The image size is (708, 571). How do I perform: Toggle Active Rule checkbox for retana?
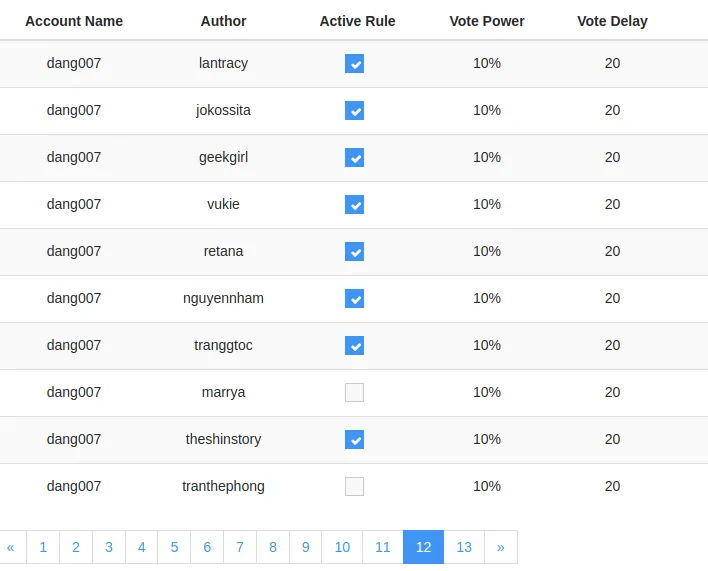[x=354, y=251]
